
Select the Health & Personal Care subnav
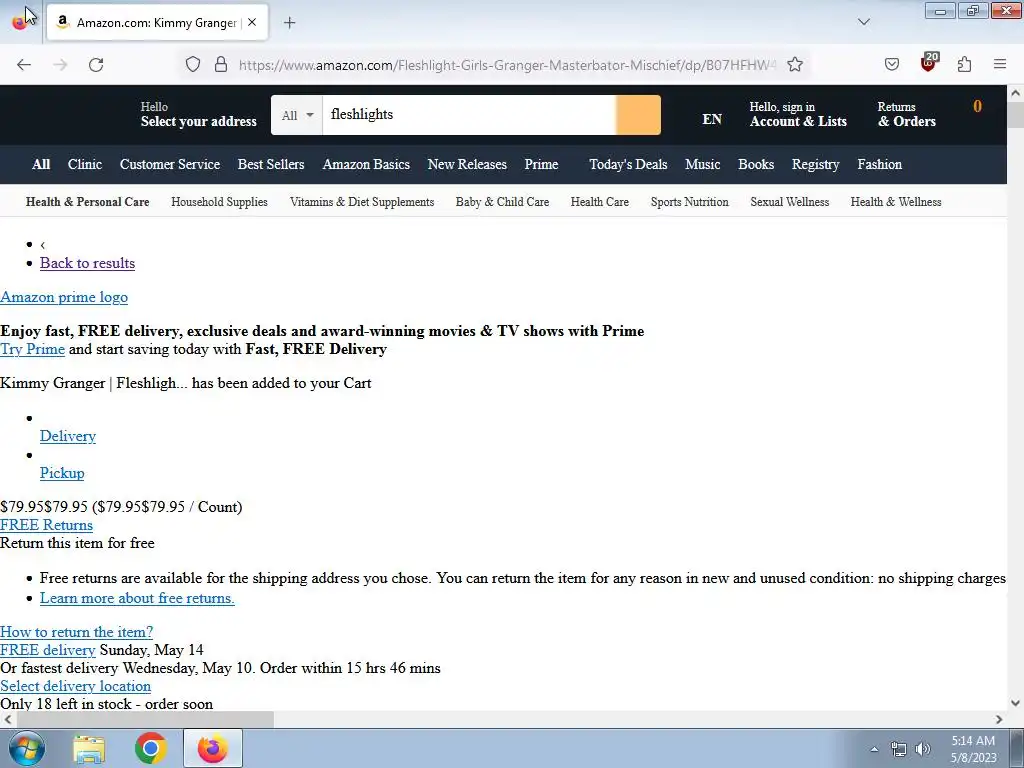(88, 202)
